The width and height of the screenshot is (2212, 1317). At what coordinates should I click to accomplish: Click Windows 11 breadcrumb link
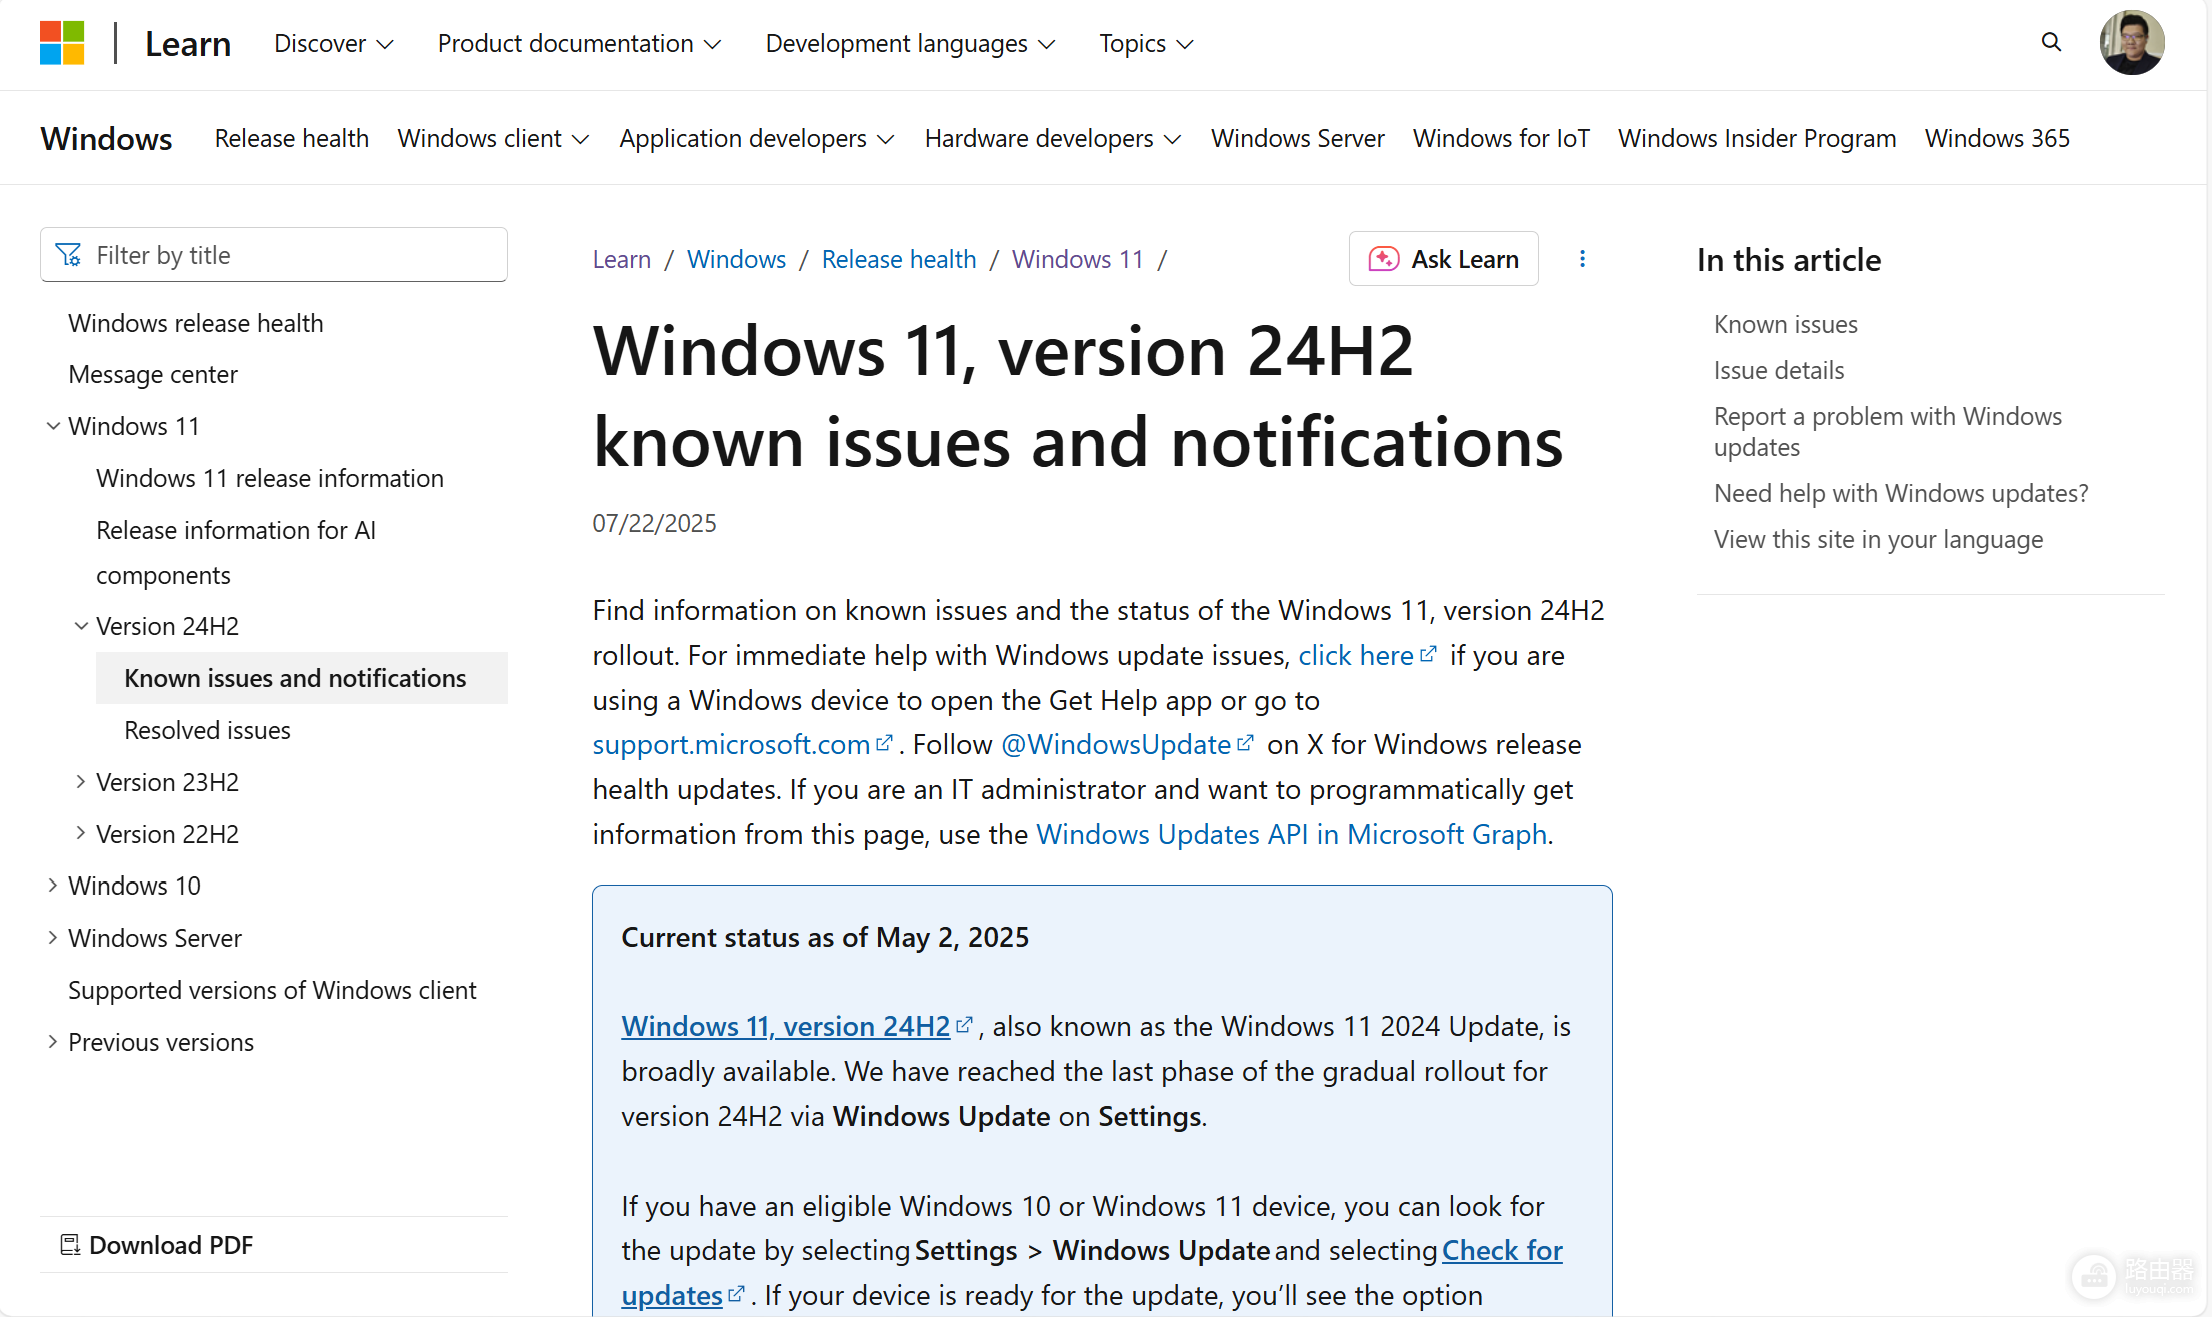click(x=1077, y=259)
